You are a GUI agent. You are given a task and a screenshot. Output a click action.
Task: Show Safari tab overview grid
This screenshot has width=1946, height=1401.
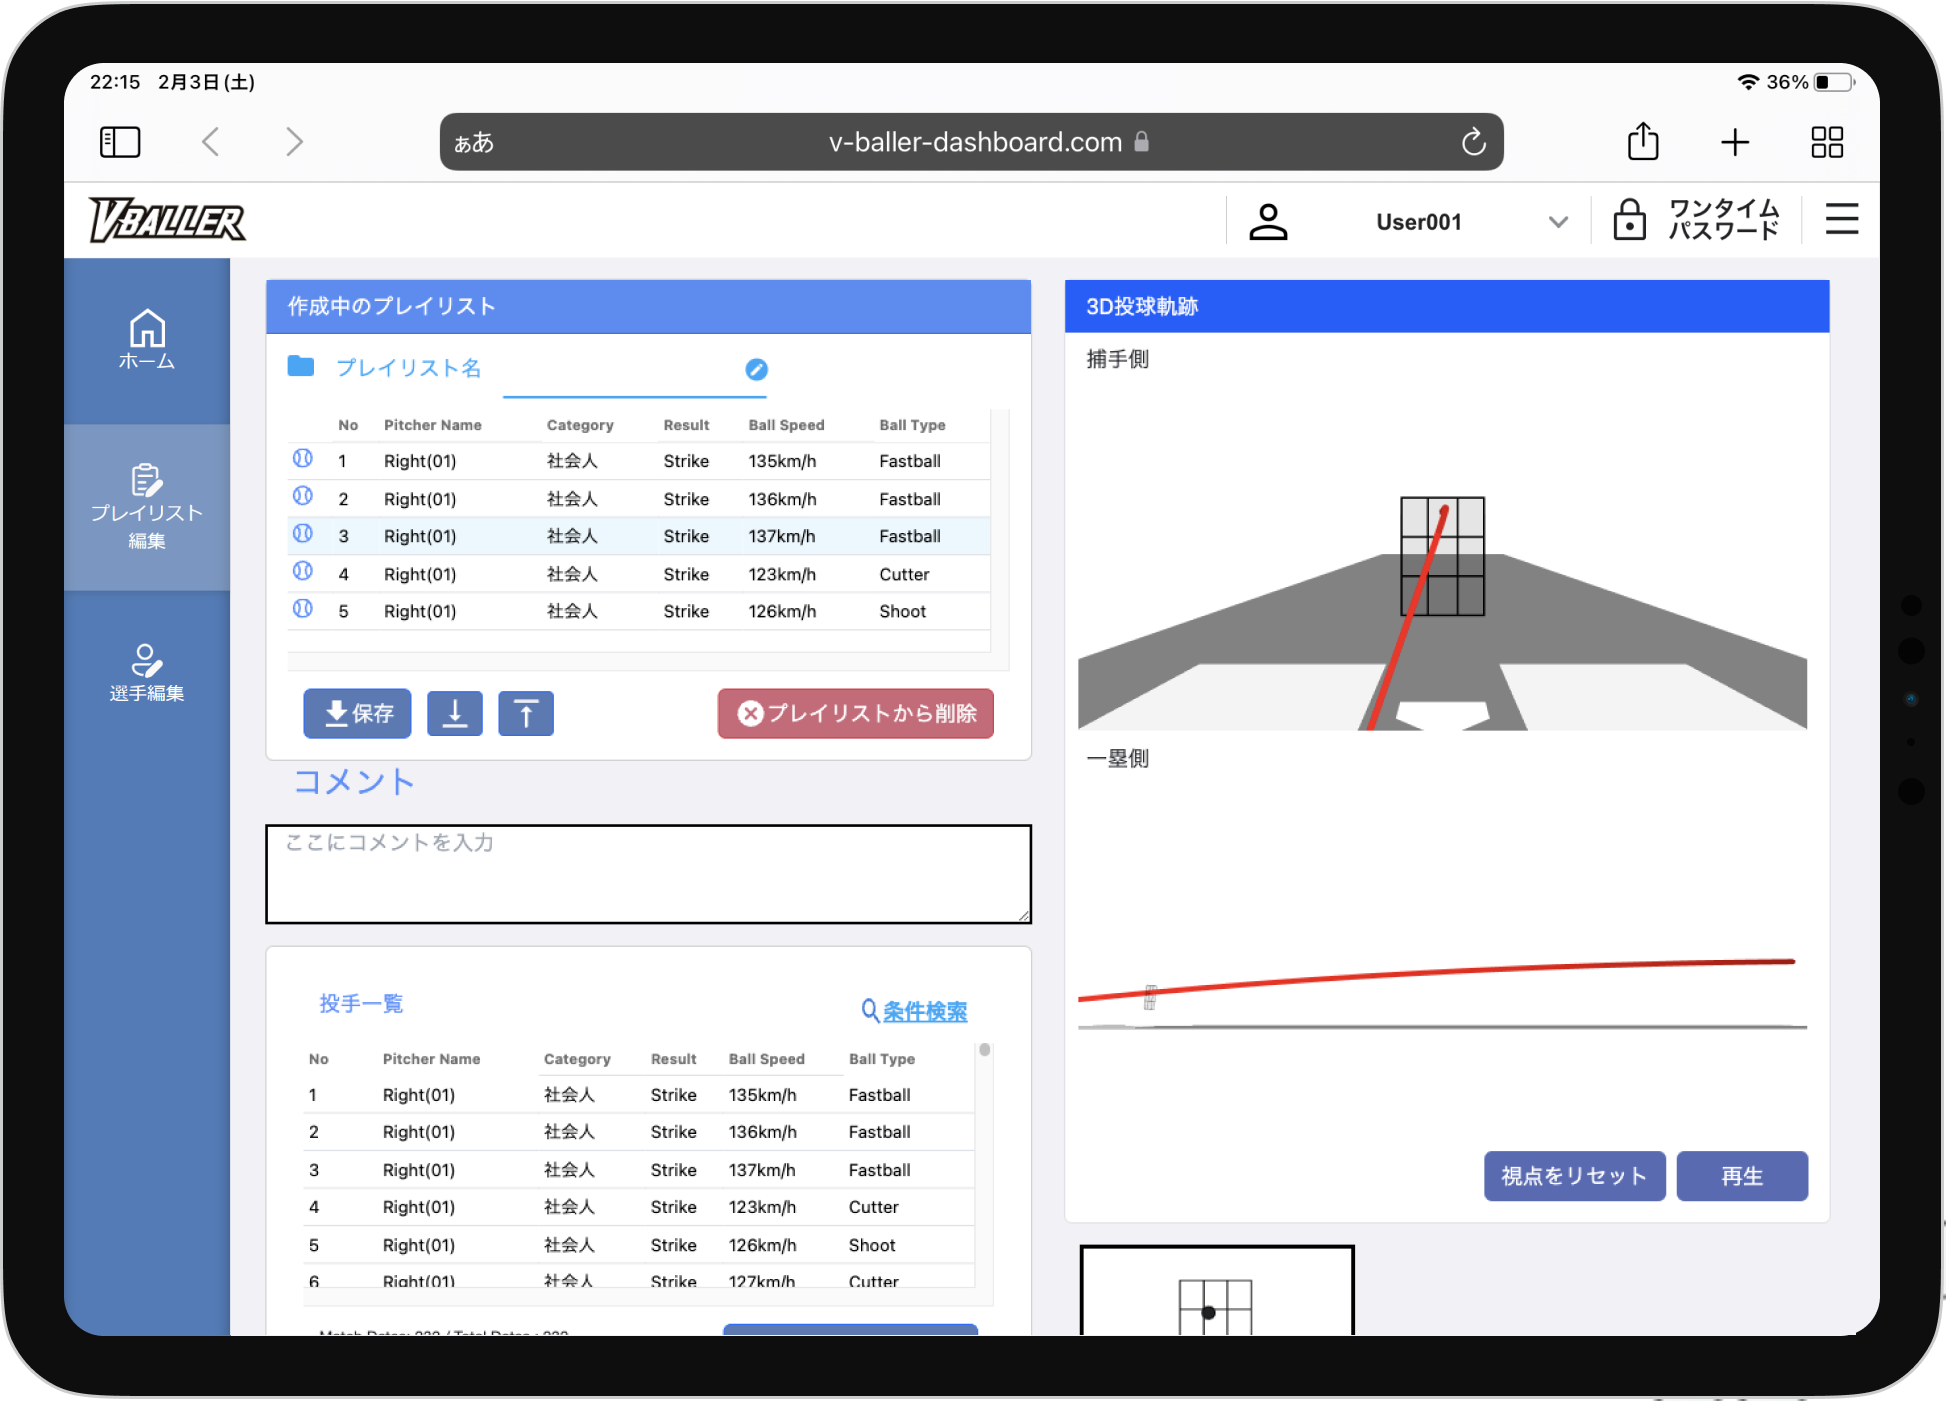coord(1827,142)
